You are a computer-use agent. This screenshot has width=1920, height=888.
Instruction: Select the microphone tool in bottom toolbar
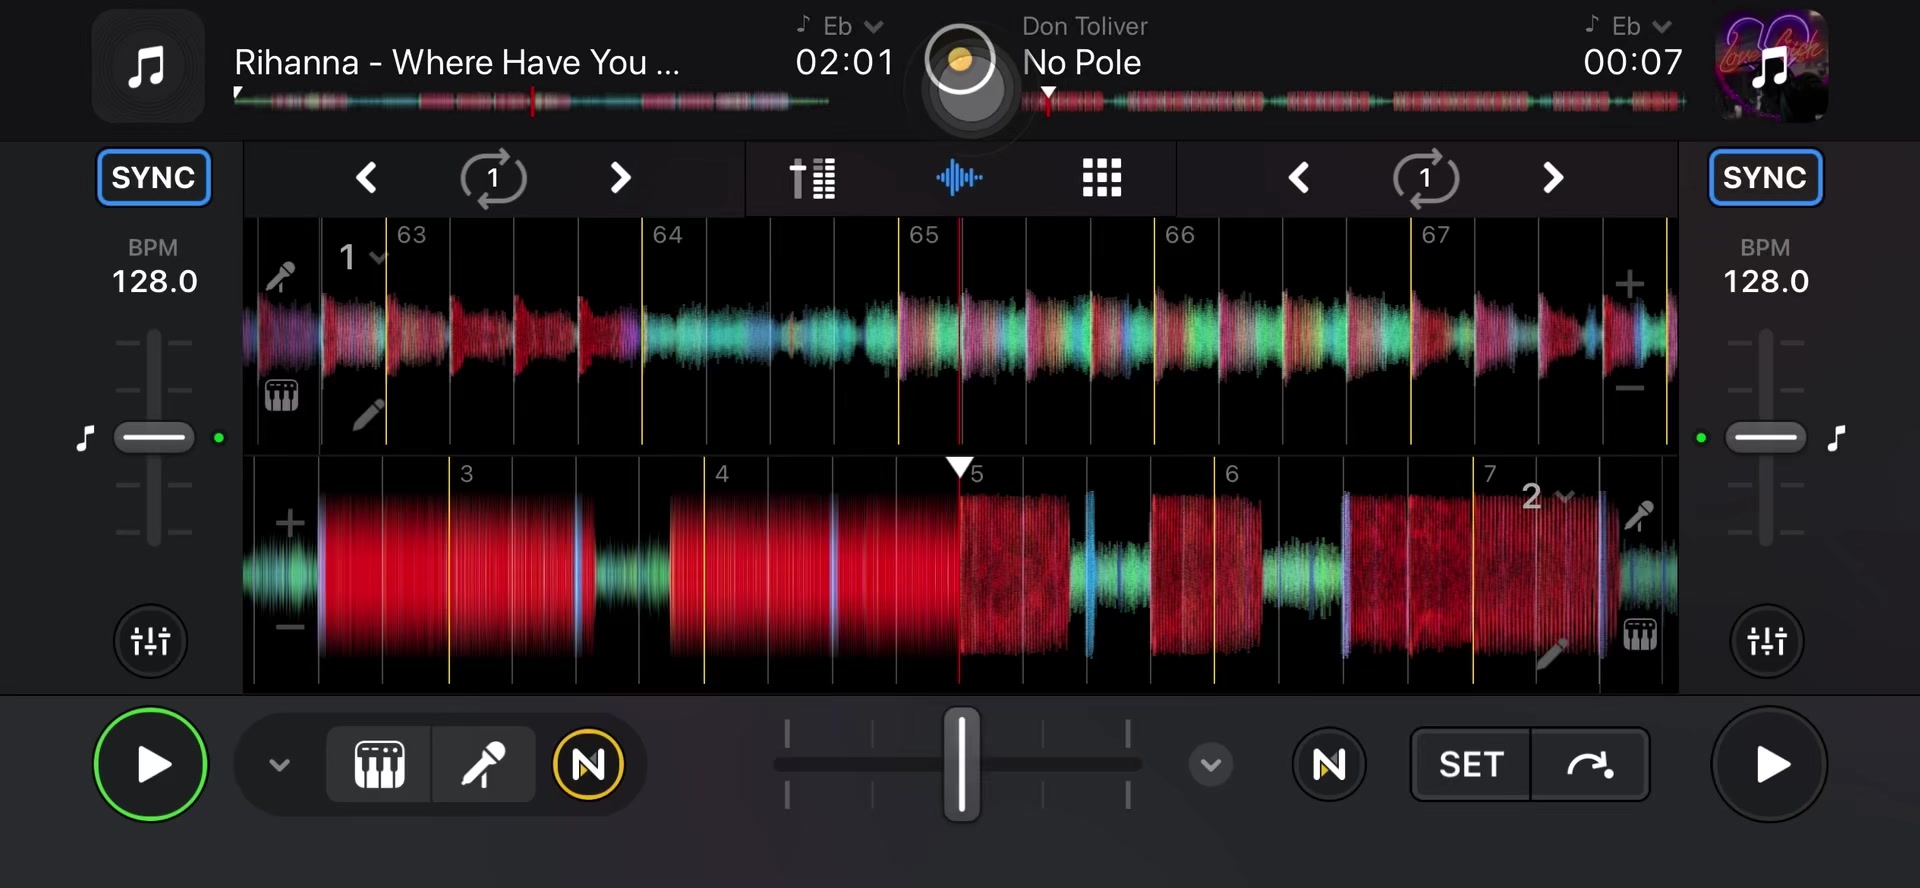click(484, 765)
